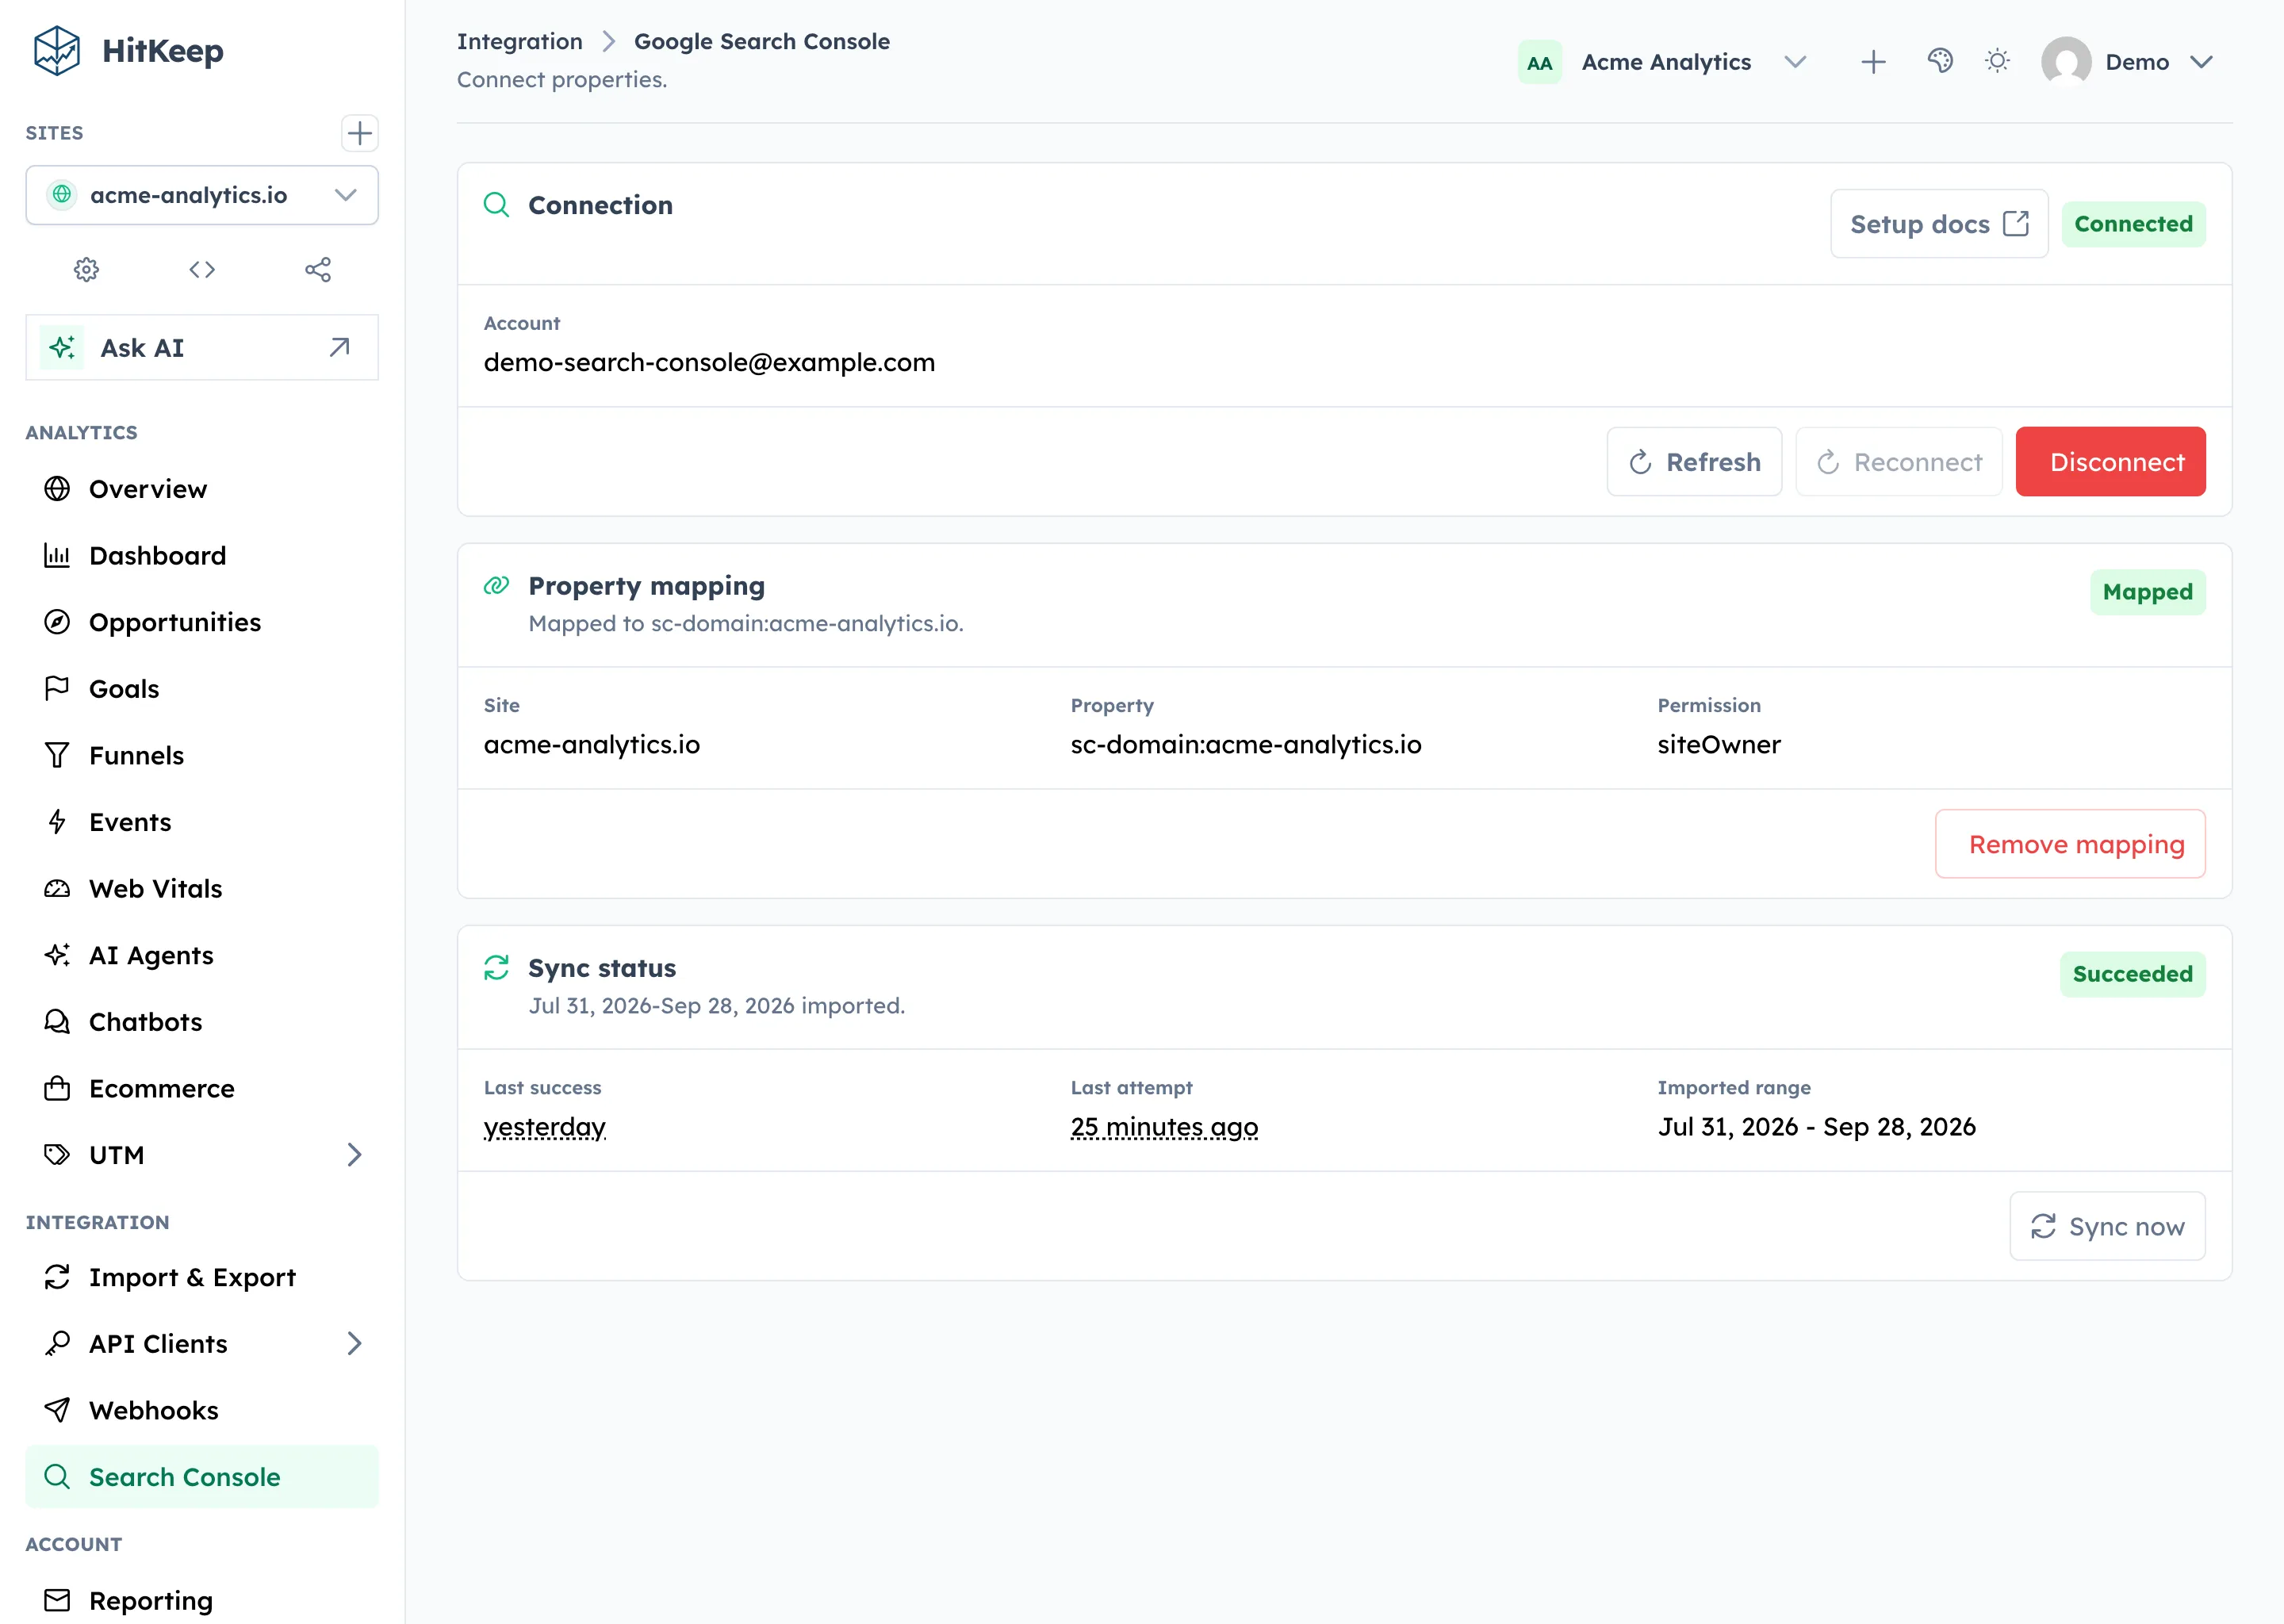Open Goals in sidebar
Screen dimensions: 2284x1624
coord(202,689)
